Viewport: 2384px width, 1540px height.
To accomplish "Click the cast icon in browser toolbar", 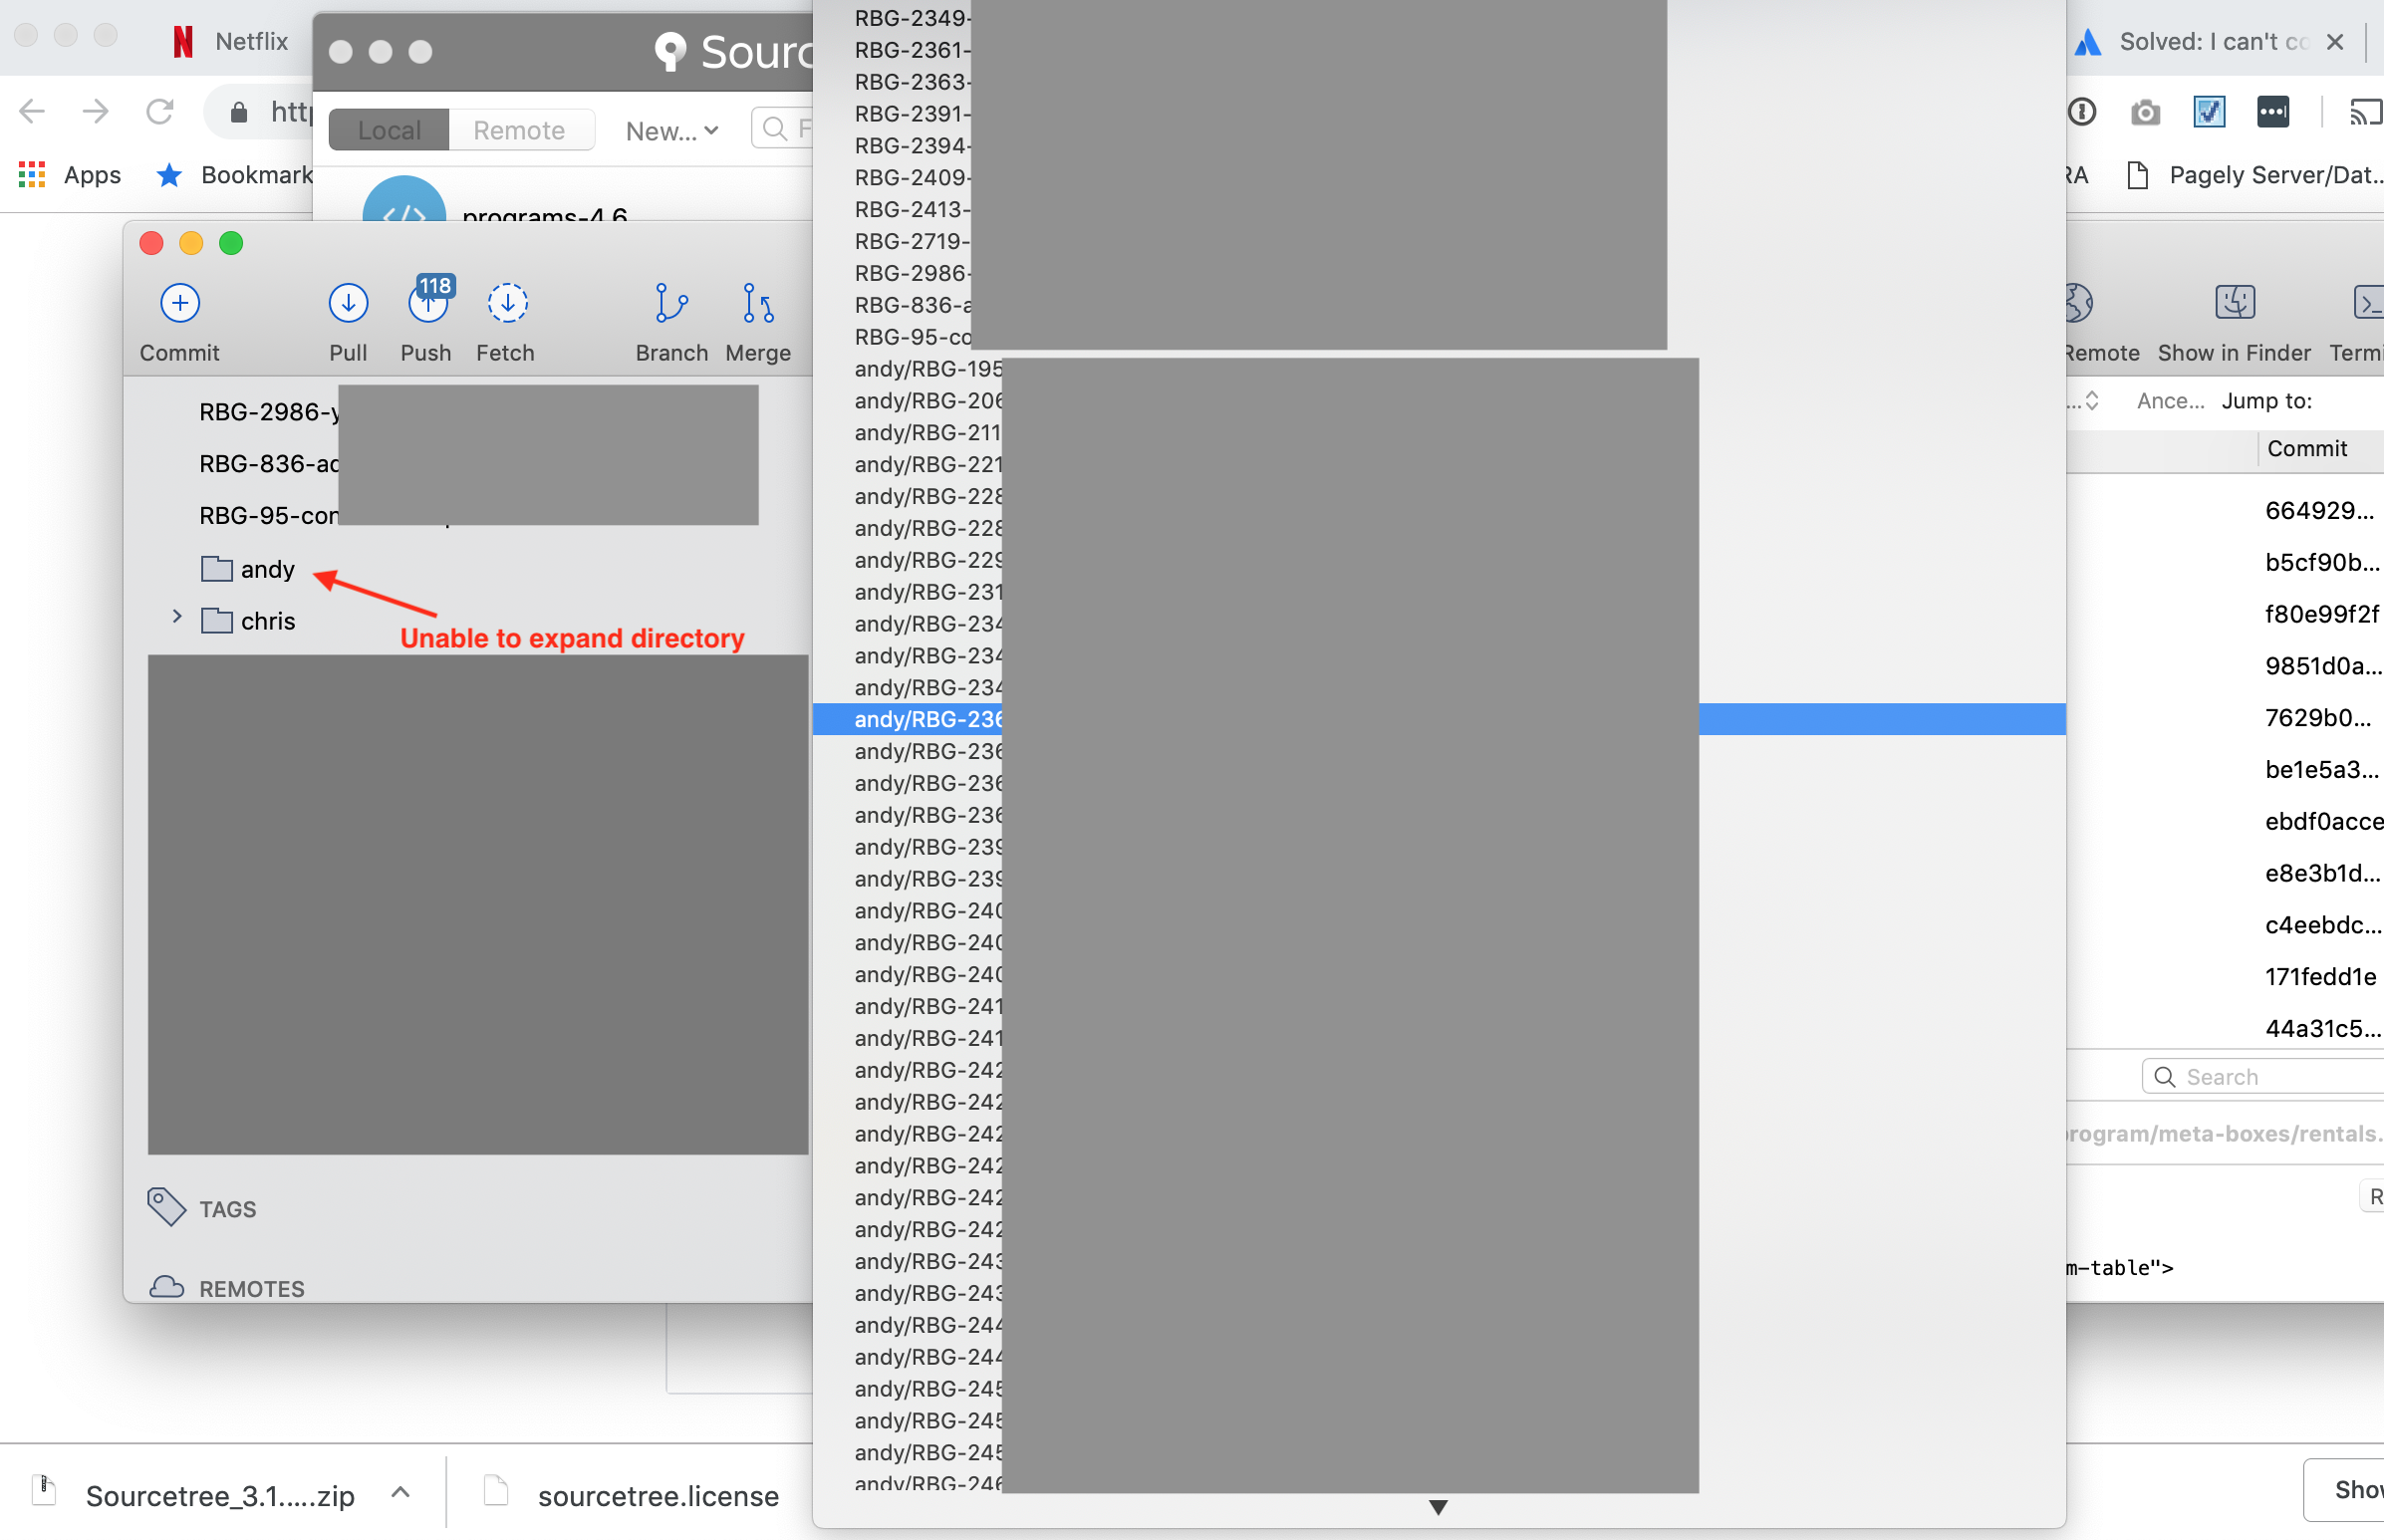I will pos(2366,112).
